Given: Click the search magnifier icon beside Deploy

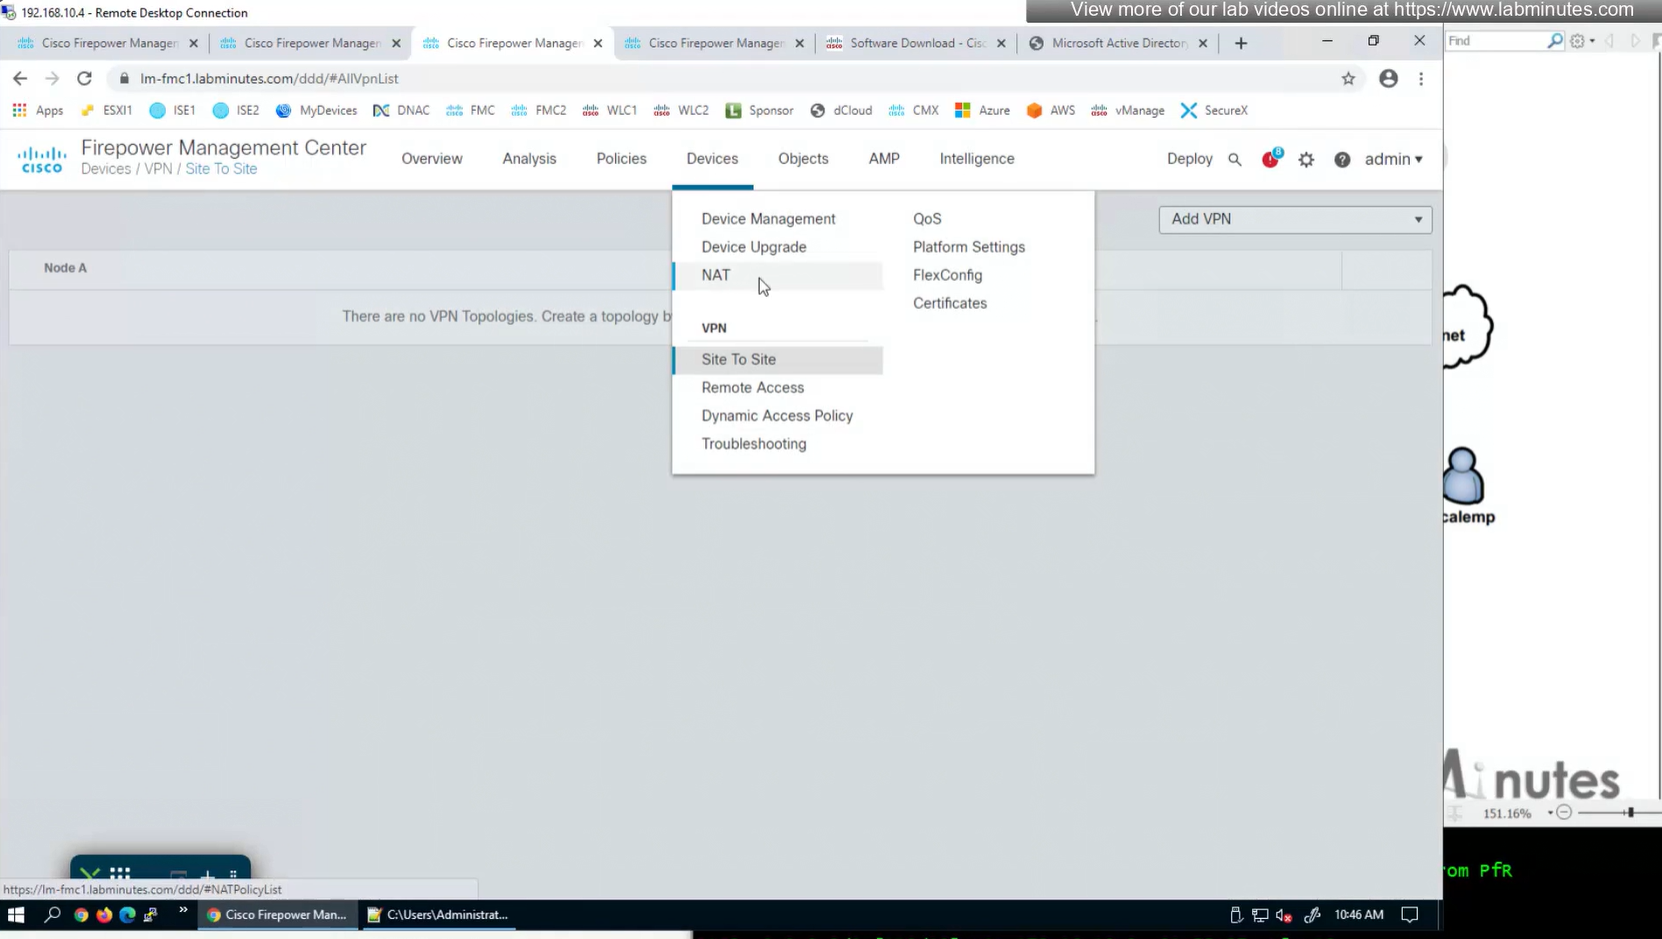Looking at the screenshot, I should [x=1235, y=160].
